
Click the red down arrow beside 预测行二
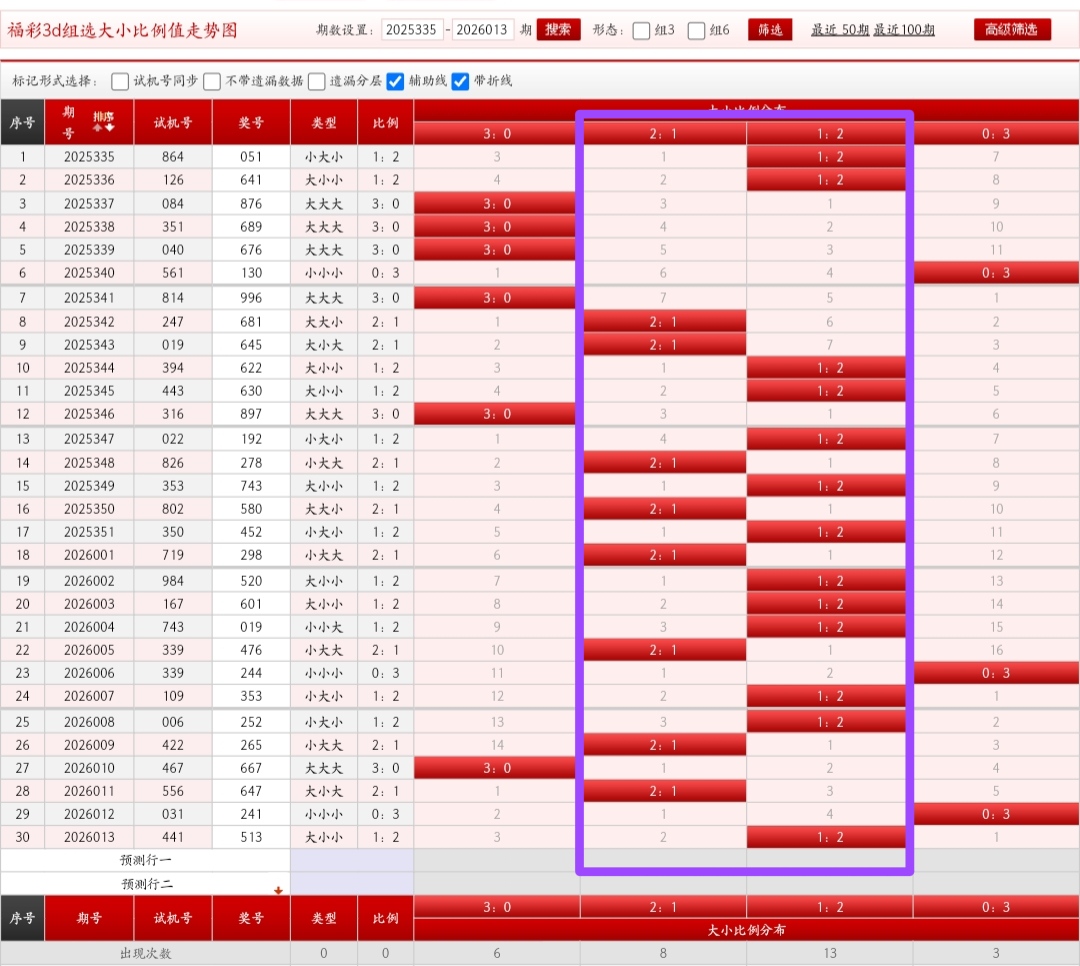click(279, 889)
